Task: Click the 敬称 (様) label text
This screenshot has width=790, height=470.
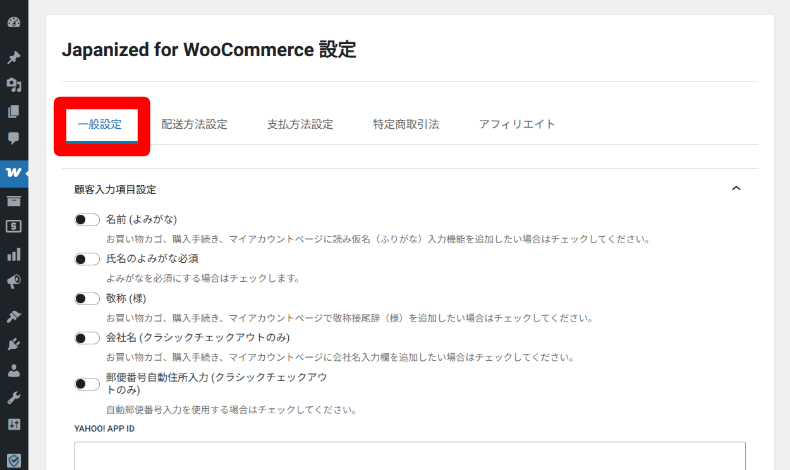Action: (x=126, y=299)
